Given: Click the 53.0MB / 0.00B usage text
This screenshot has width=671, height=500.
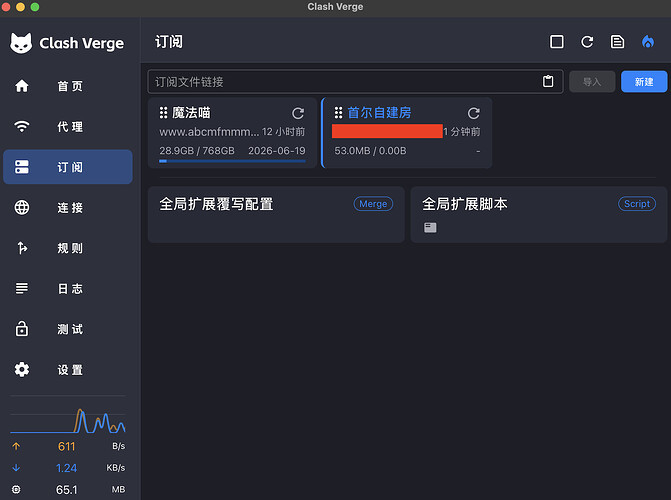Looking at the screenshot, I should click(x=371, y=151).
